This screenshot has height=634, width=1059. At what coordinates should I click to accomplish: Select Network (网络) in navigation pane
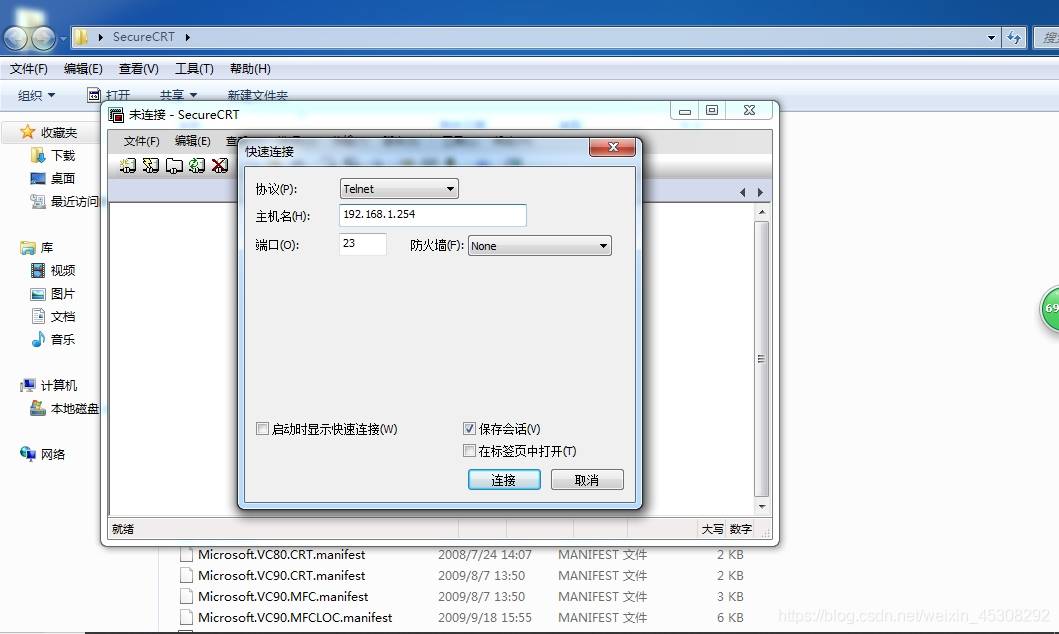tap(43, 454)
